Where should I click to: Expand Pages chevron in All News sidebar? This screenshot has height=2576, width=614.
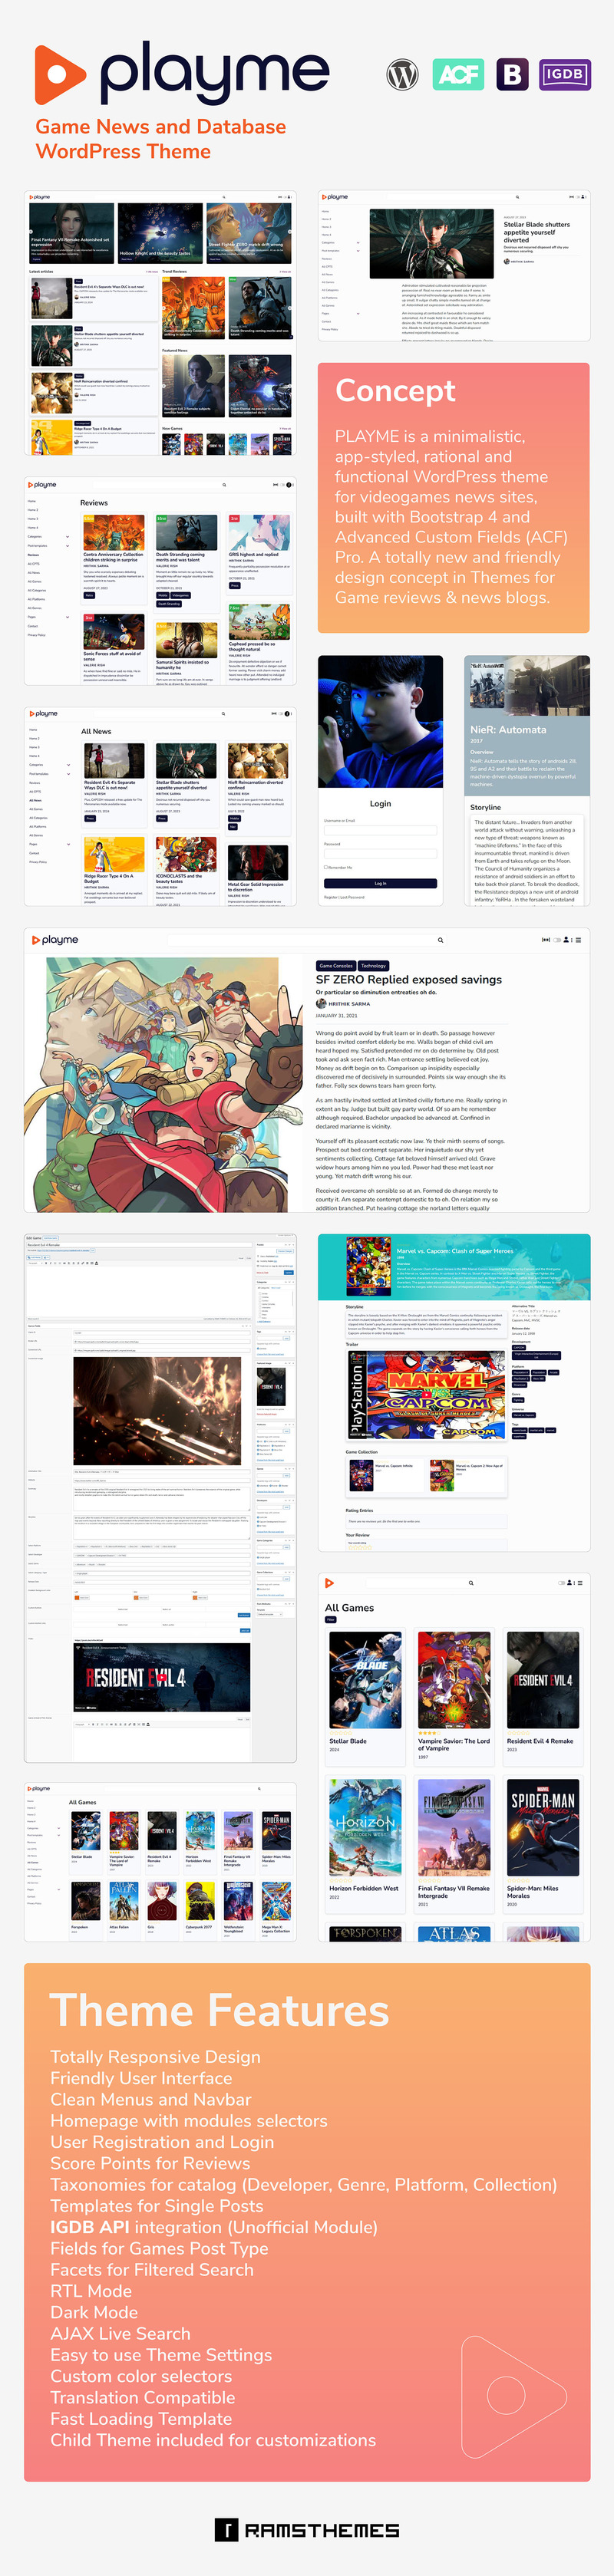pos(68,844)
